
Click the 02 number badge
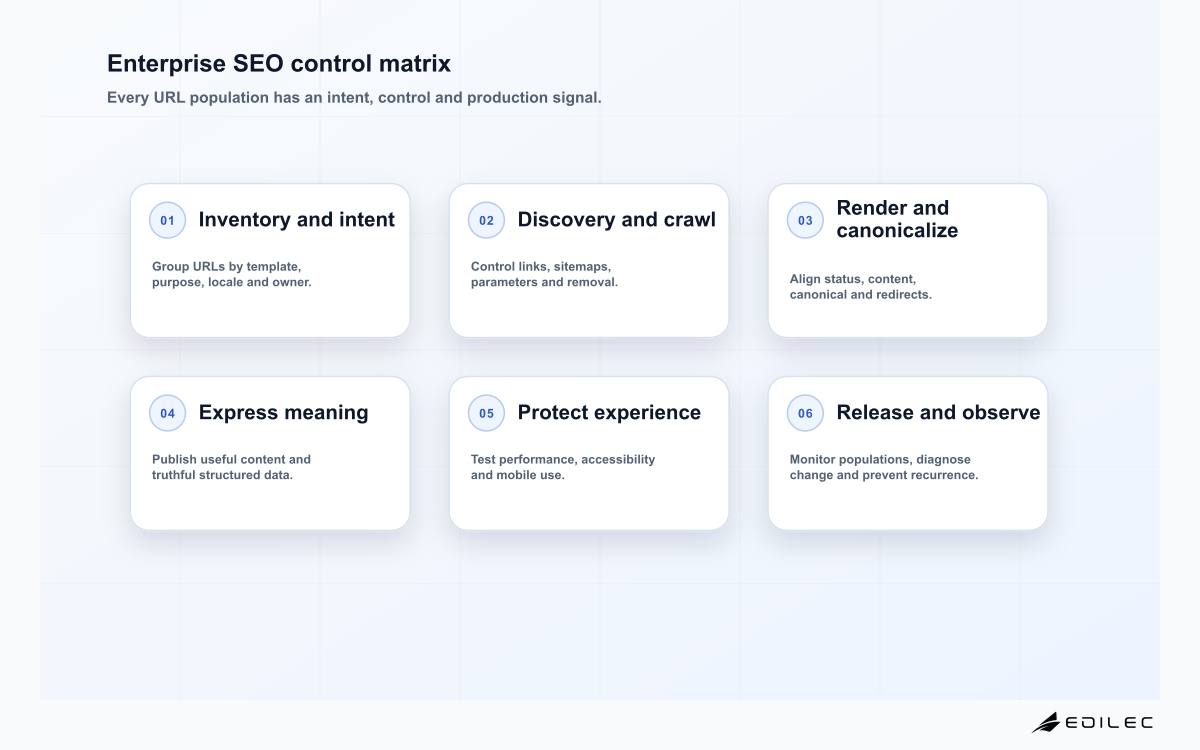pos(486,220)
